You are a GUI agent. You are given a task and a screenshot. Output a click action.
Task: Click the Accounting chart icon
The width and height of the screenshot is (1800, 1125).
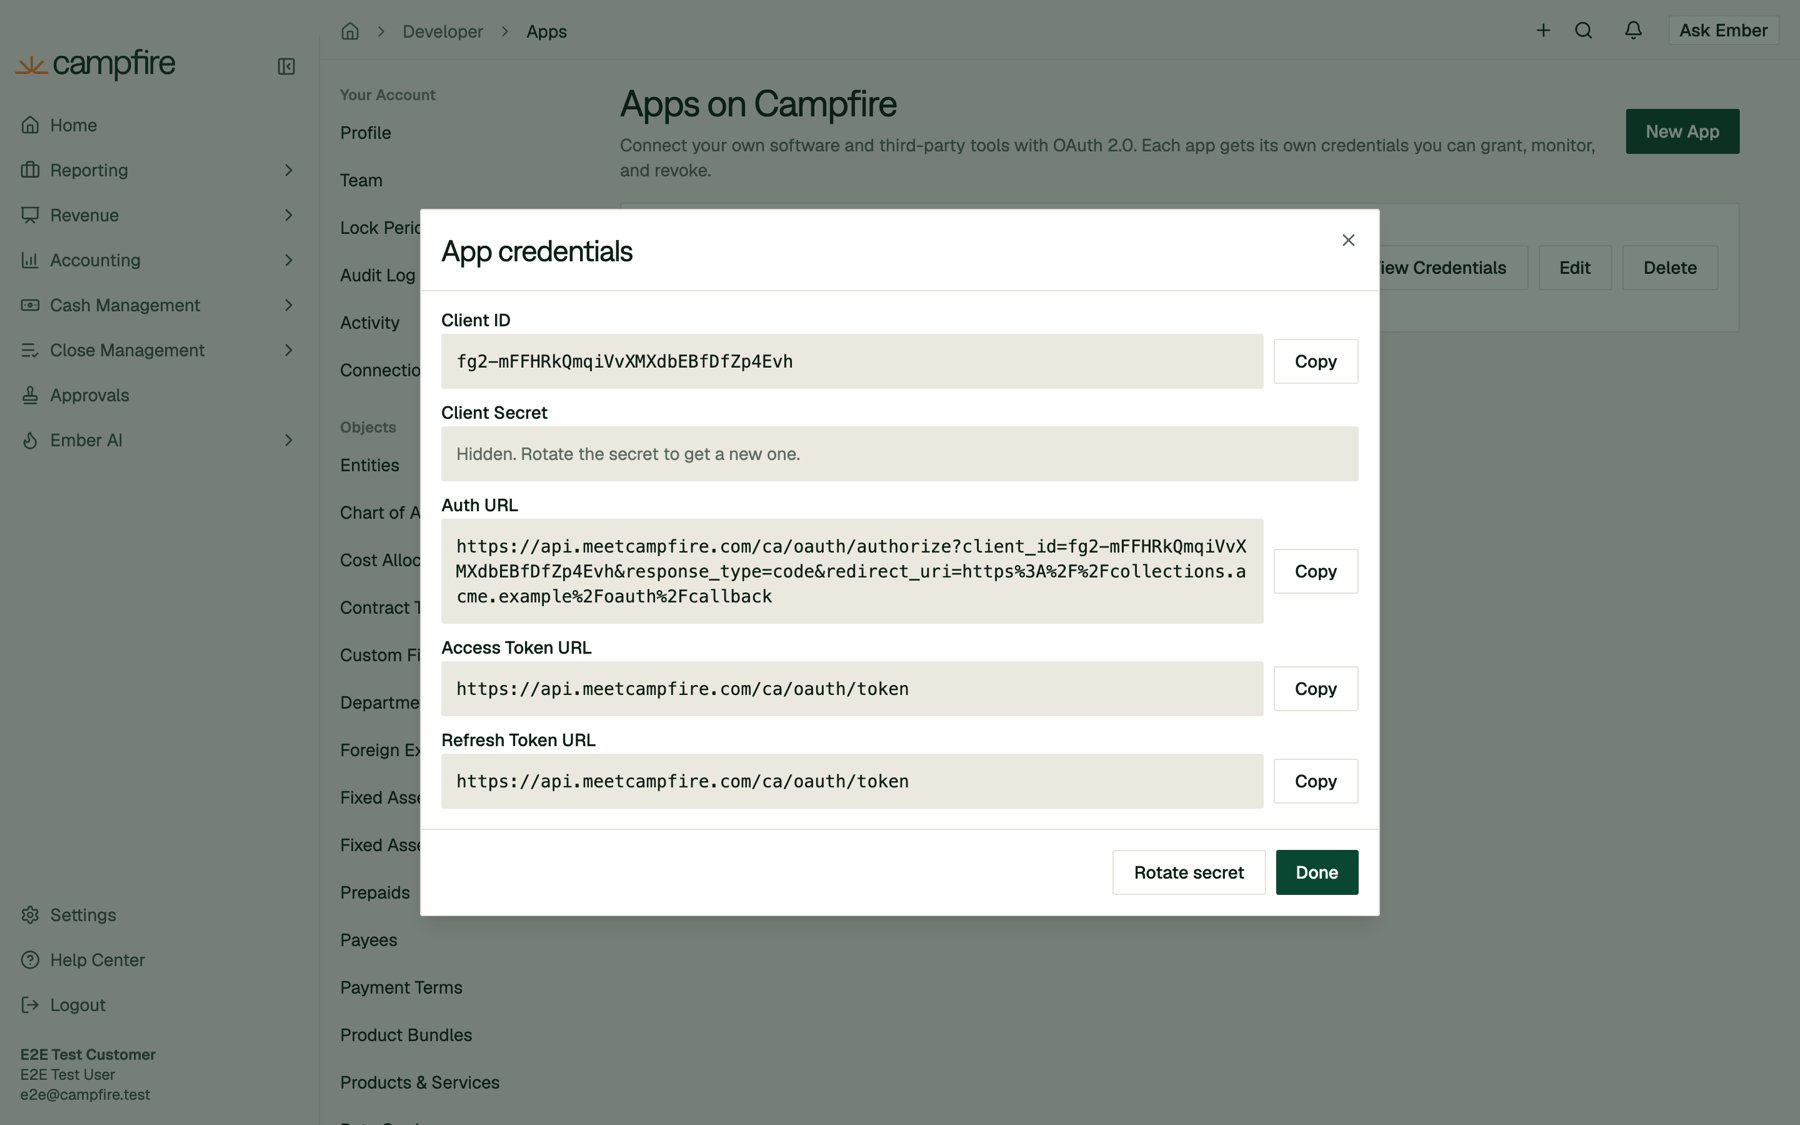coord(30,260)
